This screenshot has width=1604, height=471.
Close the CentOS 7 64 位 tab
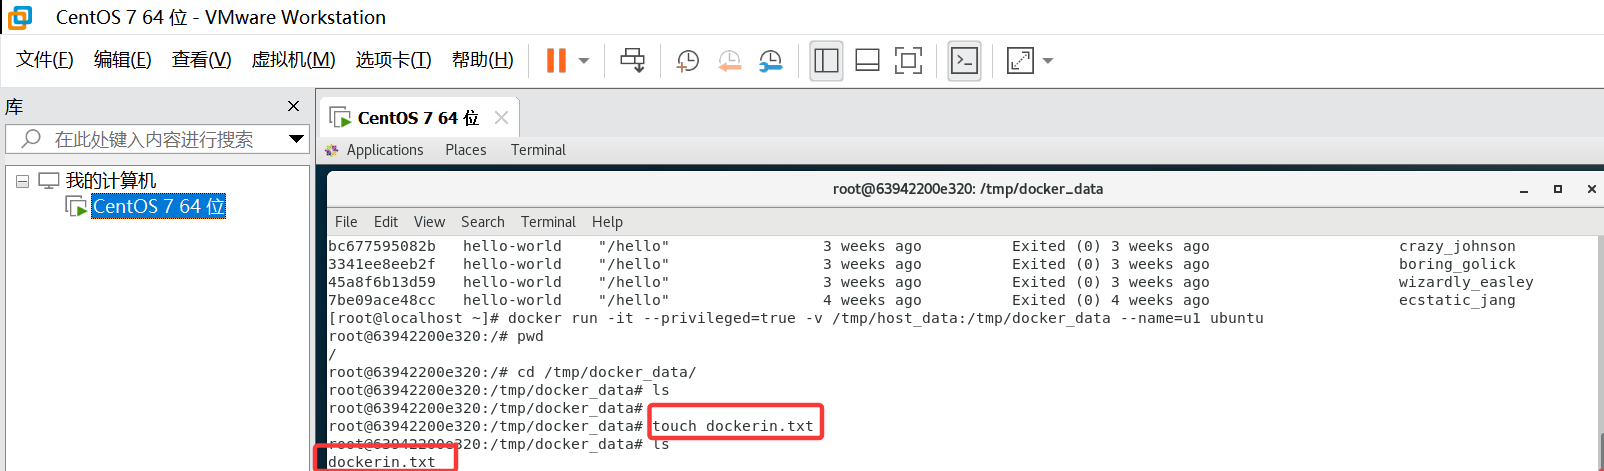502,118
